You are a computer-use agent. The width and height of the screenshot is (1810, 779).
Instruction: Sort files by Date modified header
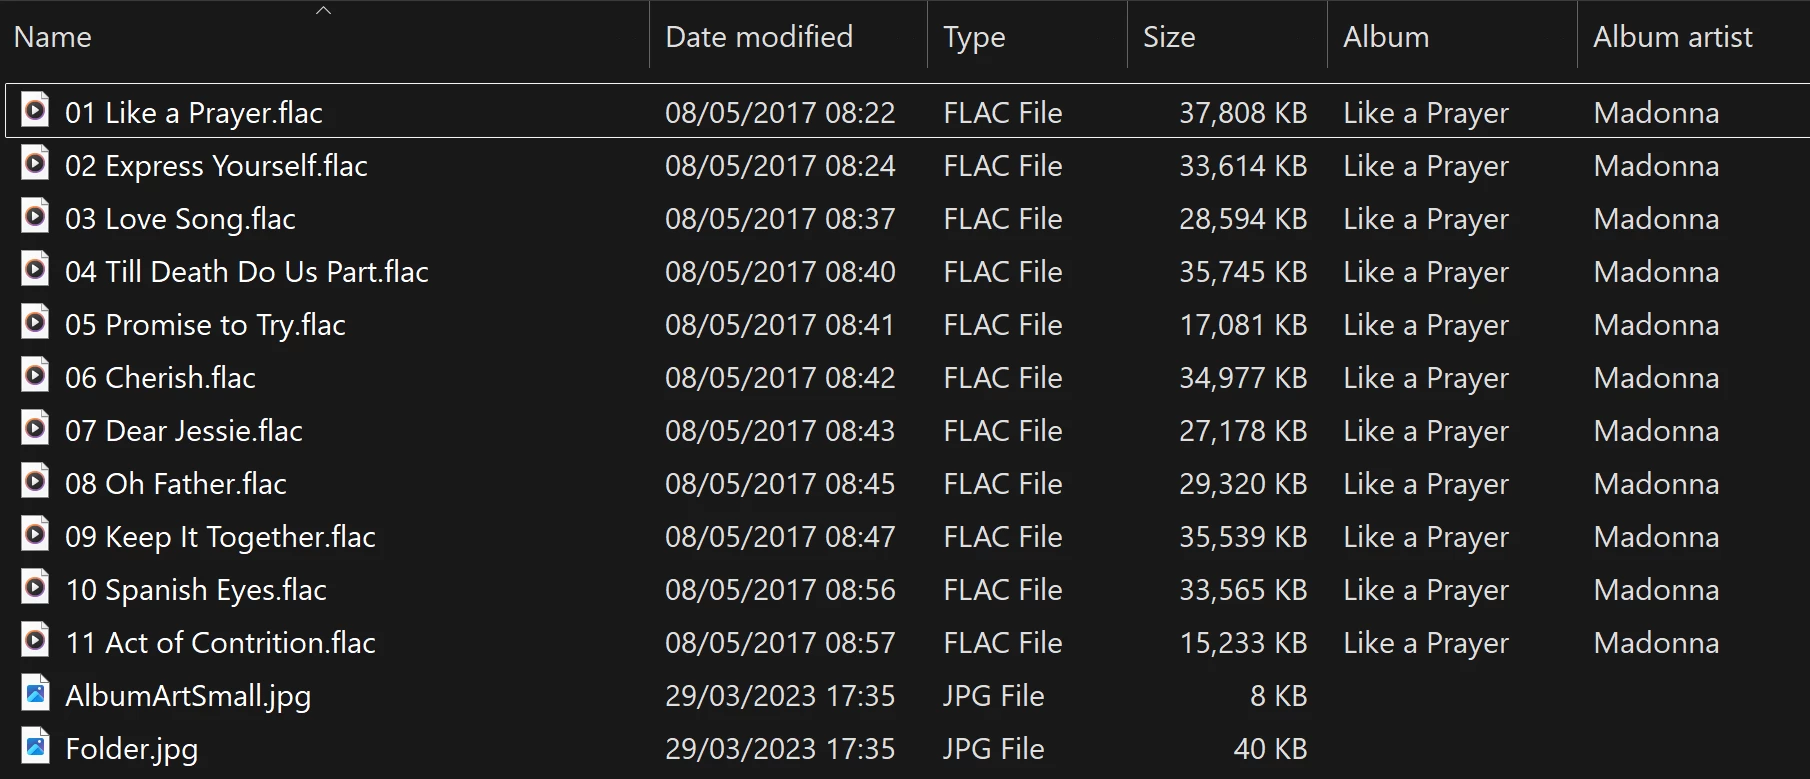(758, 37)
